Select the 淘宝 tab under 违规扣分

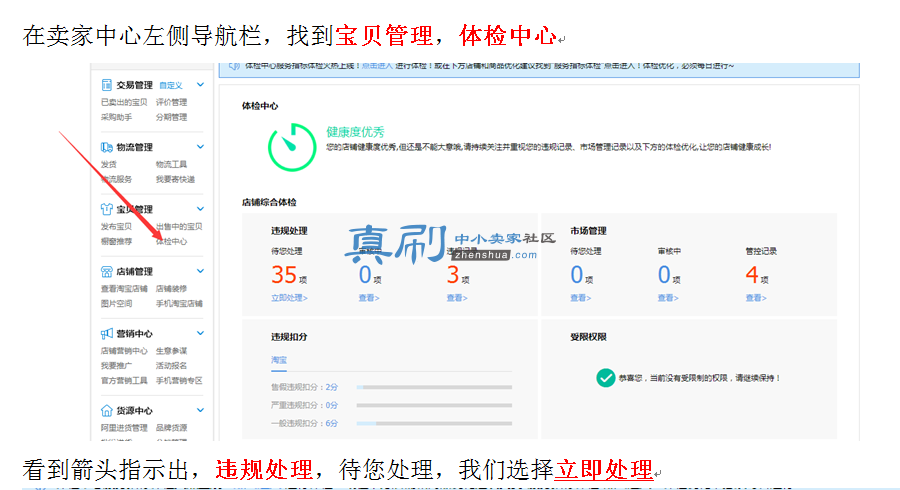[279, 360]
